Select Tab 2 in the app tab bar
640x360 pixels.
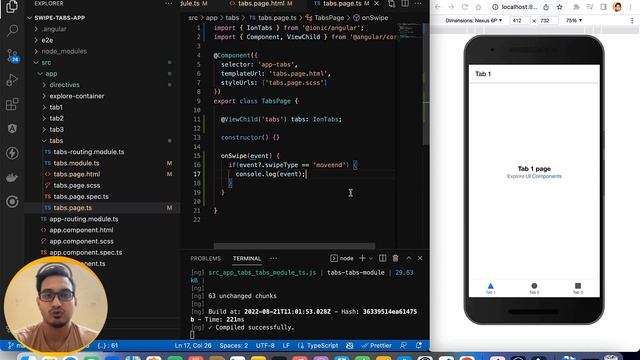point(534,288)
